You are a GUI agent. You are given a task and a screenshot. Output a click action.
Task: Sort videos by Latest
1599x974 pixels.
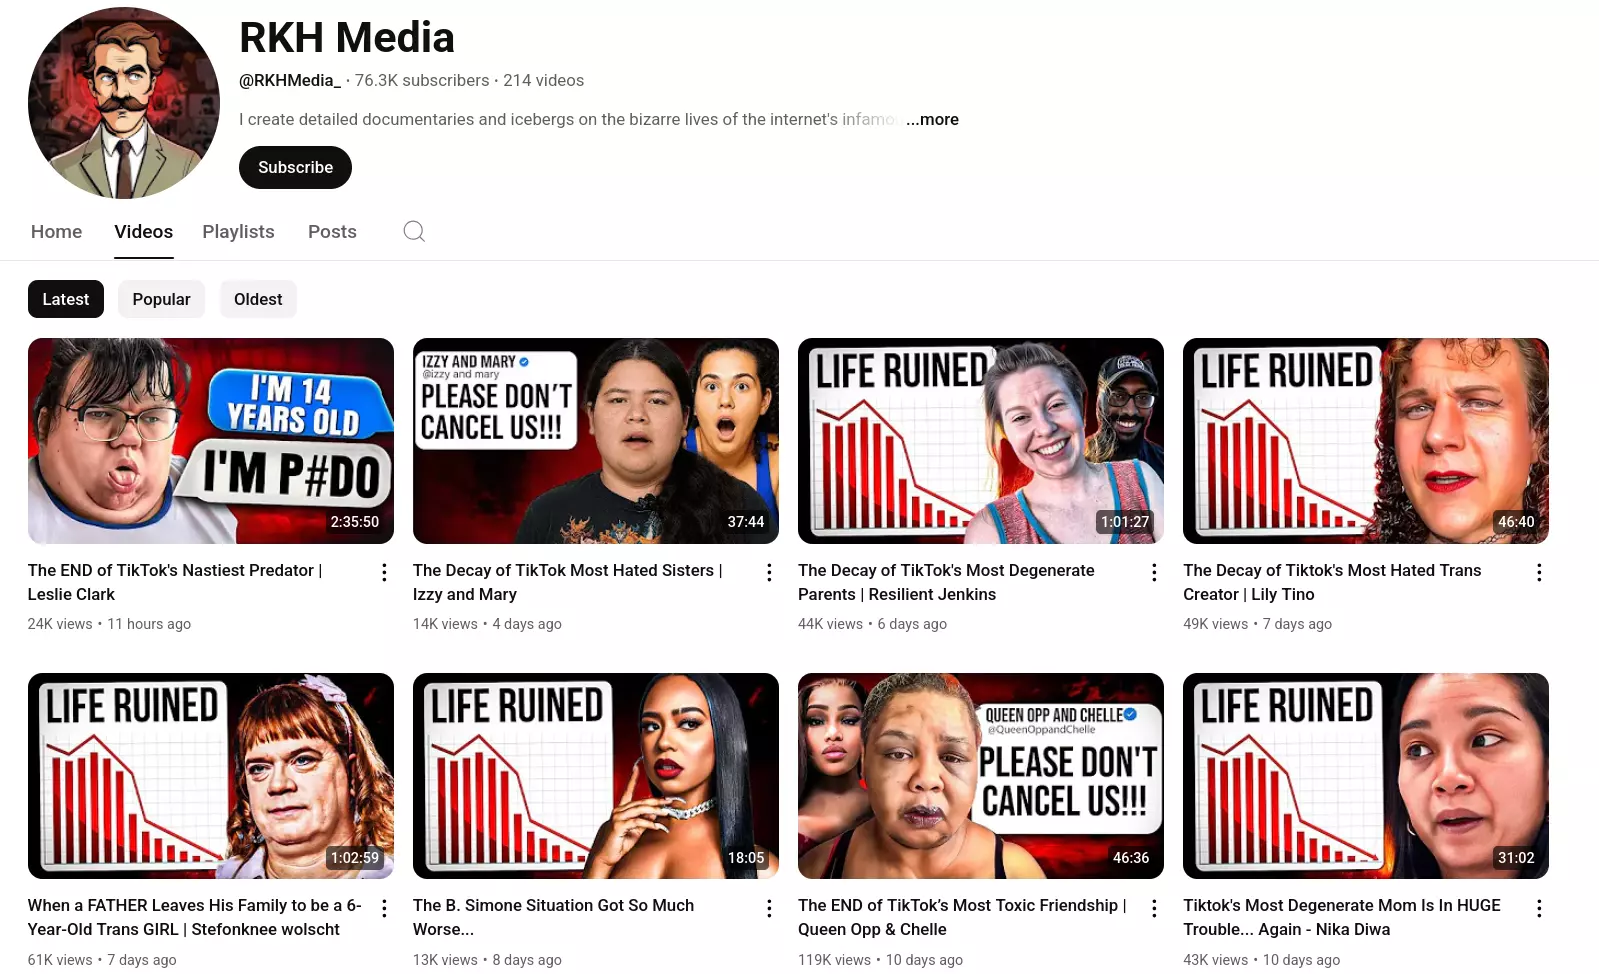[x=66, y=299]
